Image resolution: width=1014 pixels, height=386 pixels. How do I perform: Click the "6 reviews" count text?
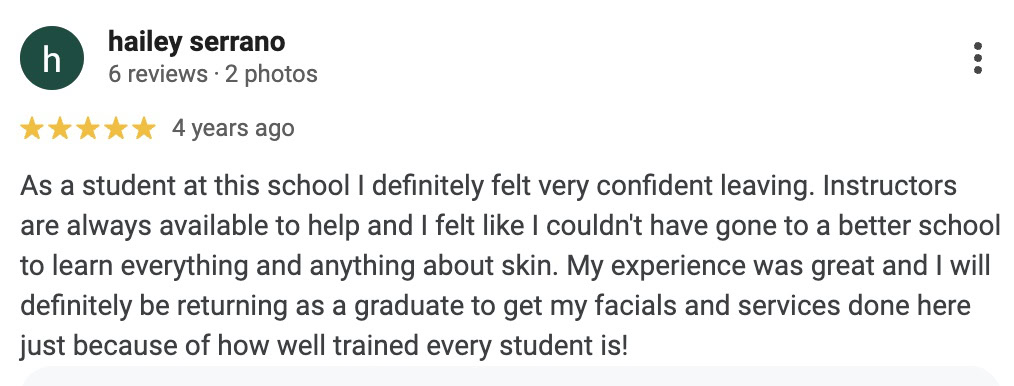click(158, 74)
